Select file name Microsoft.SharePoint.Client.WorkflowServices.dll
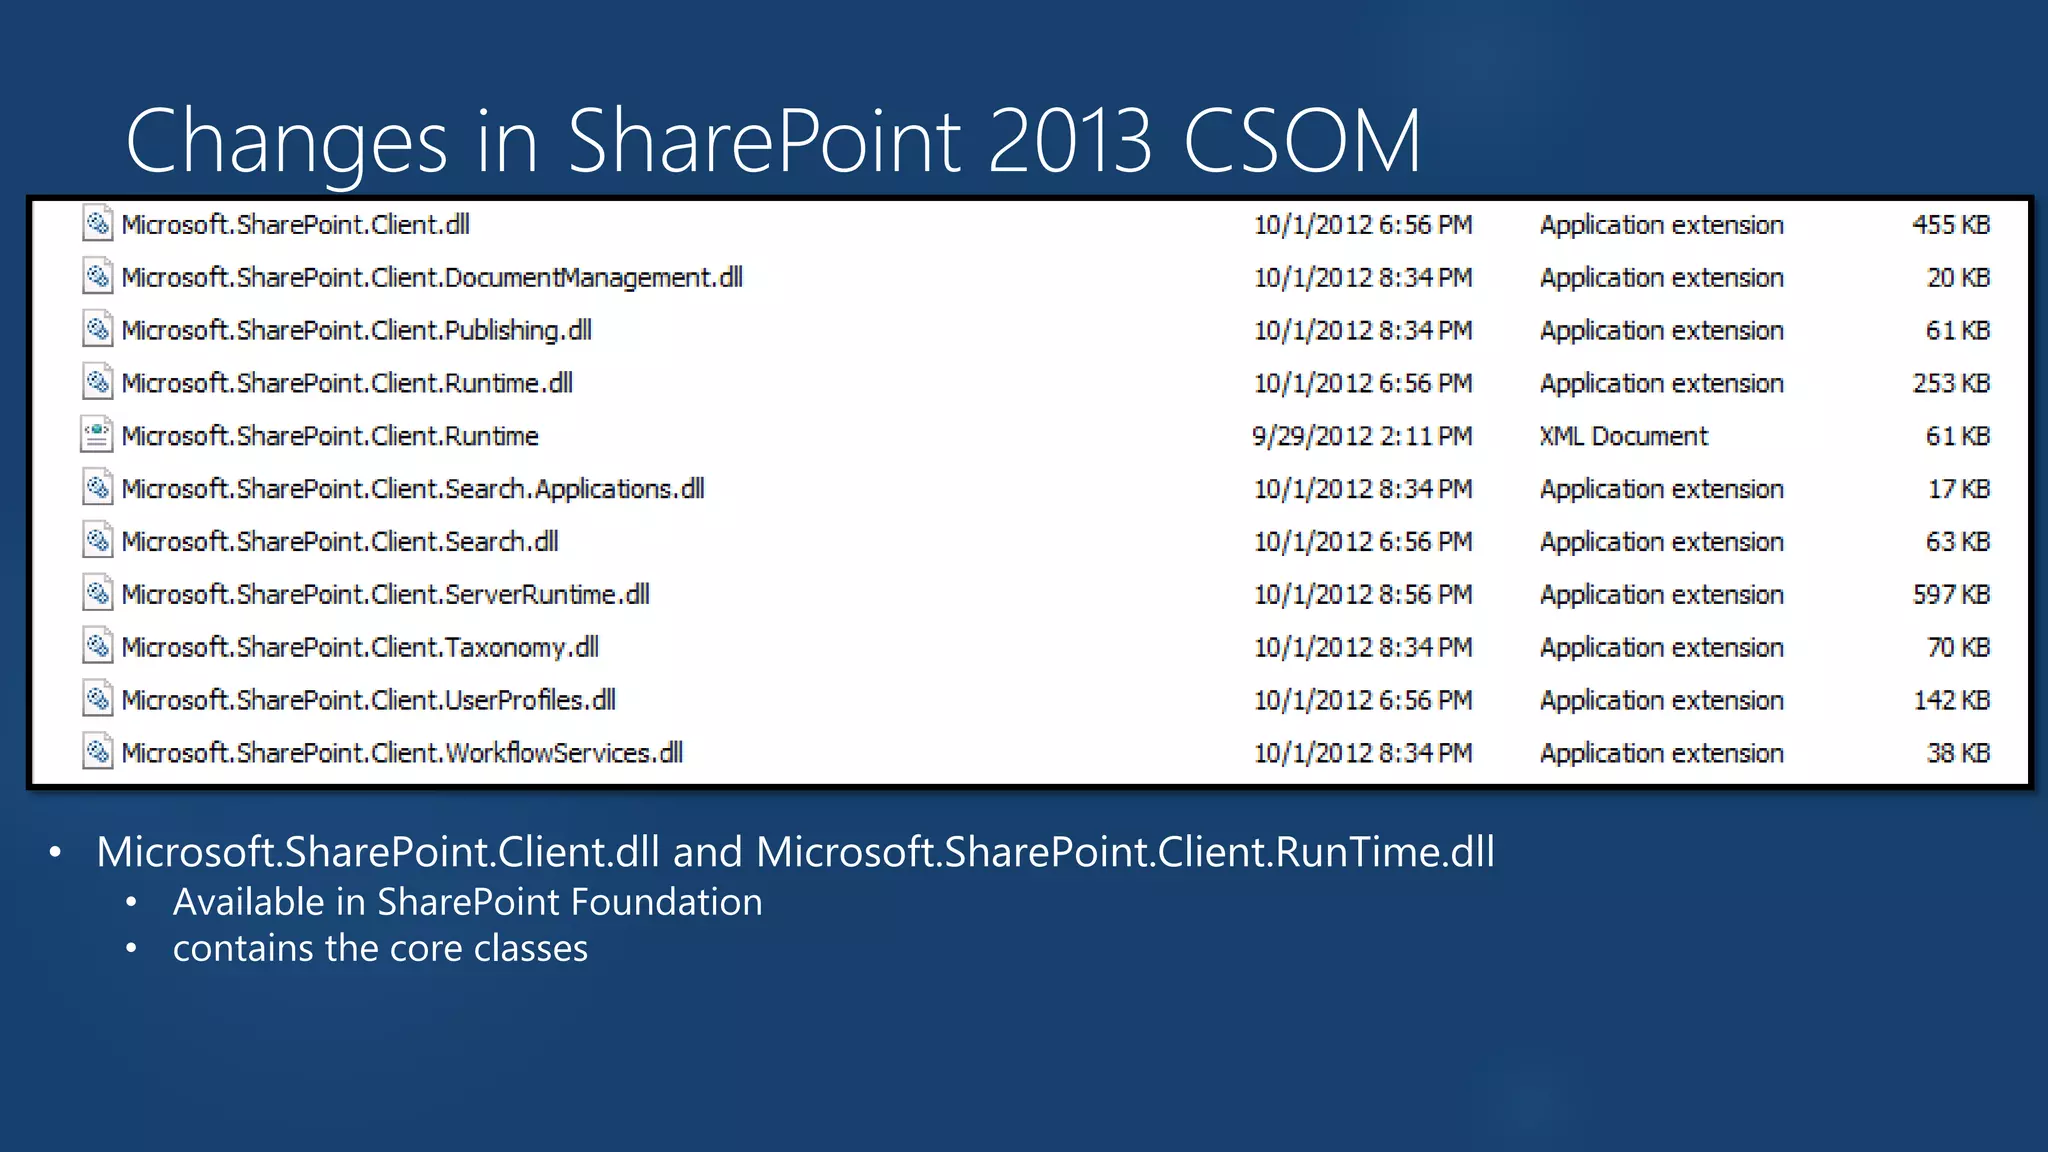 (402, 753)
